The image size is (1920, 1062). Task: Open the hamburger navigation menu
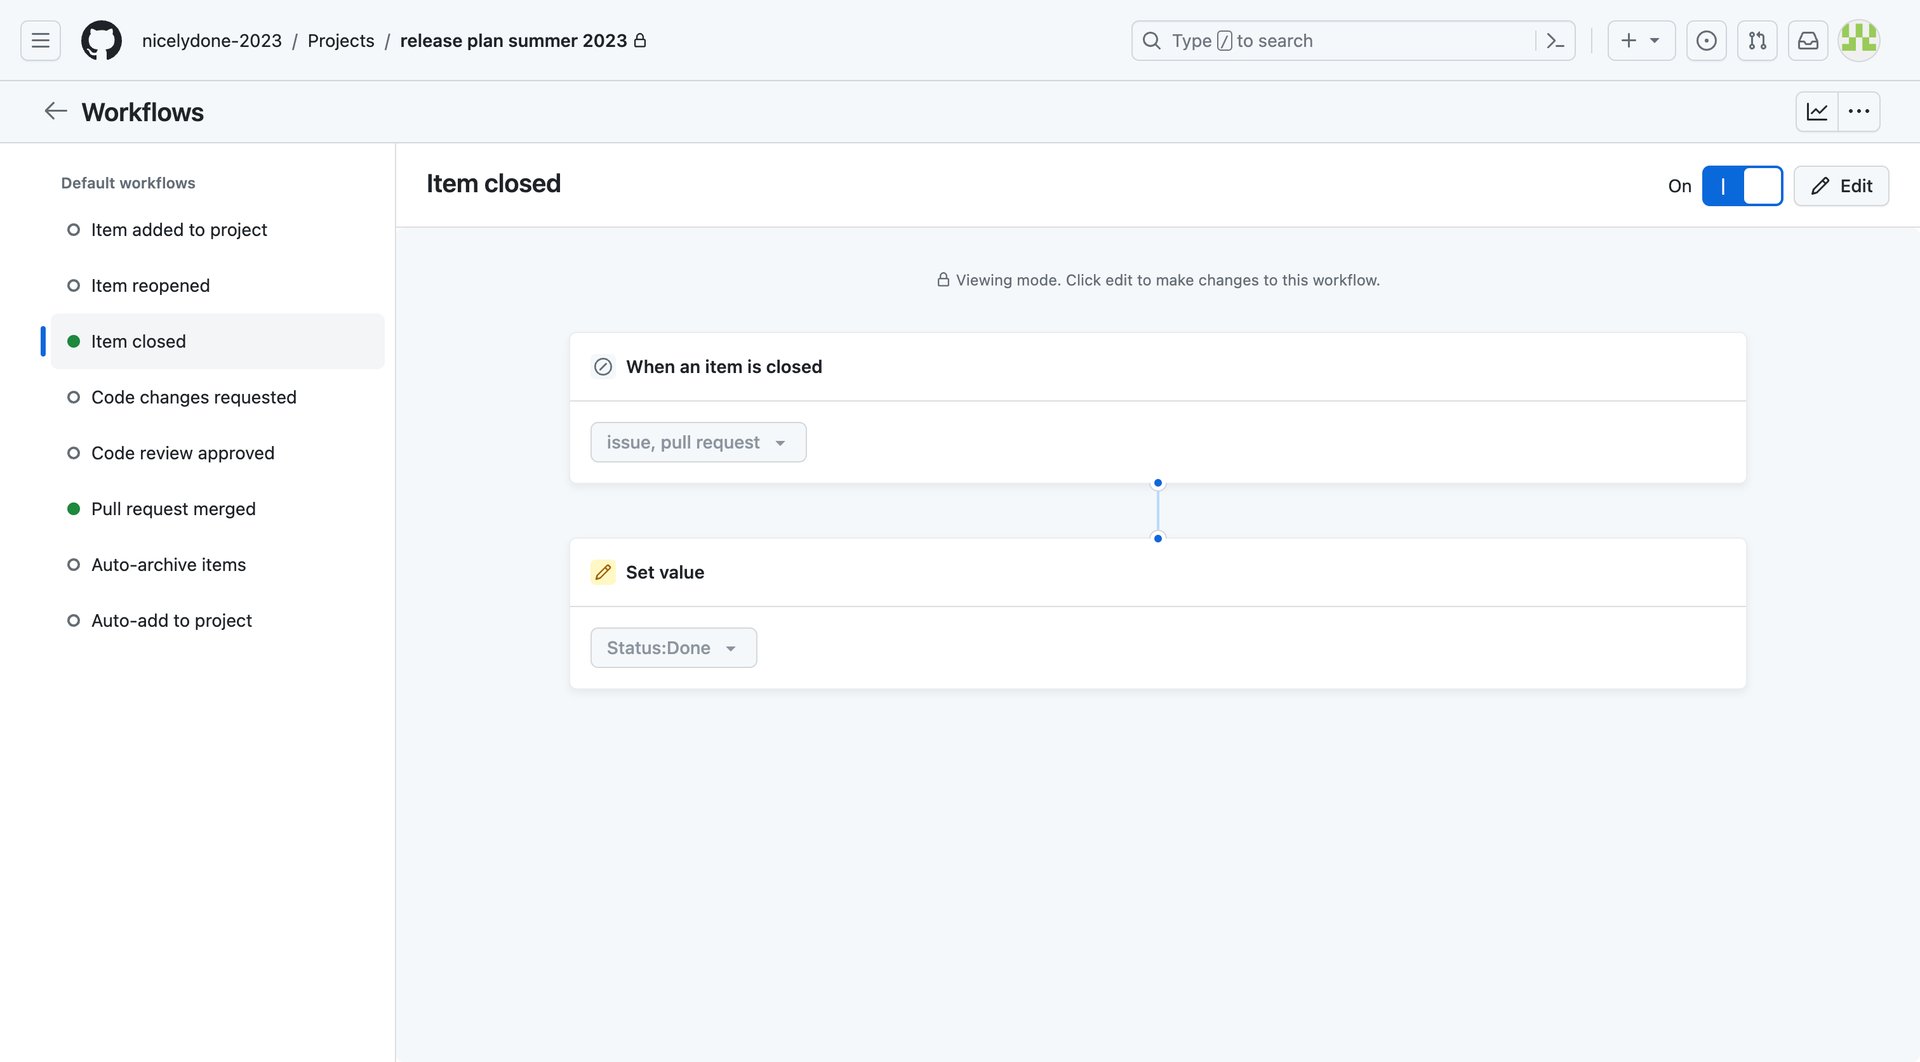[x=39, y=40]
